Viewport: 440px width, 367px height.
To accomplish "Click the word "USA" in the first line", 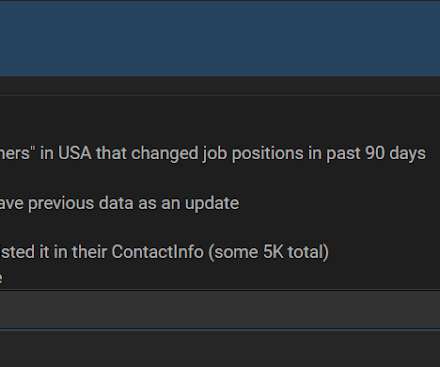I will 75,153.
